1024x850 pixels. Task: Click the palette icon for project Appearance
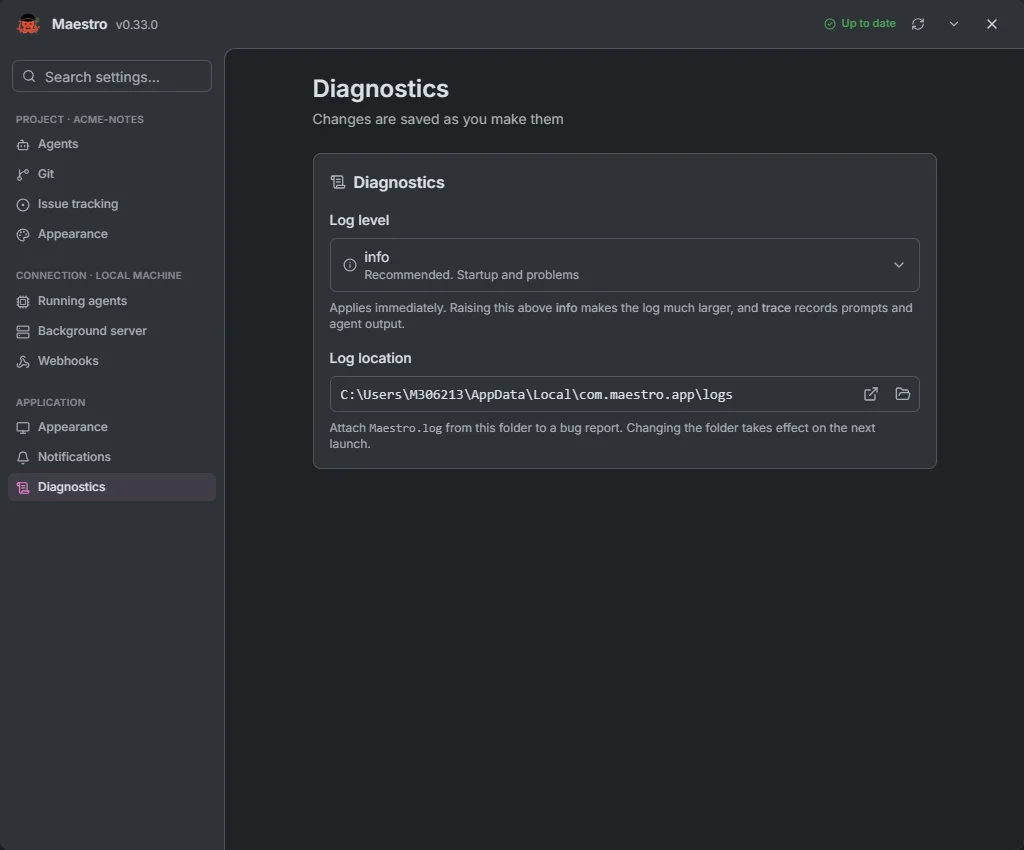(x=23, y=234)
